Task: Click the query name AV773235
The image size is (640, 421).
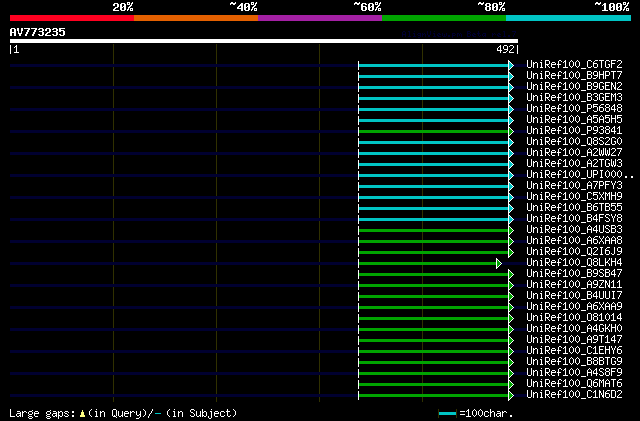Action: [38, 32]
